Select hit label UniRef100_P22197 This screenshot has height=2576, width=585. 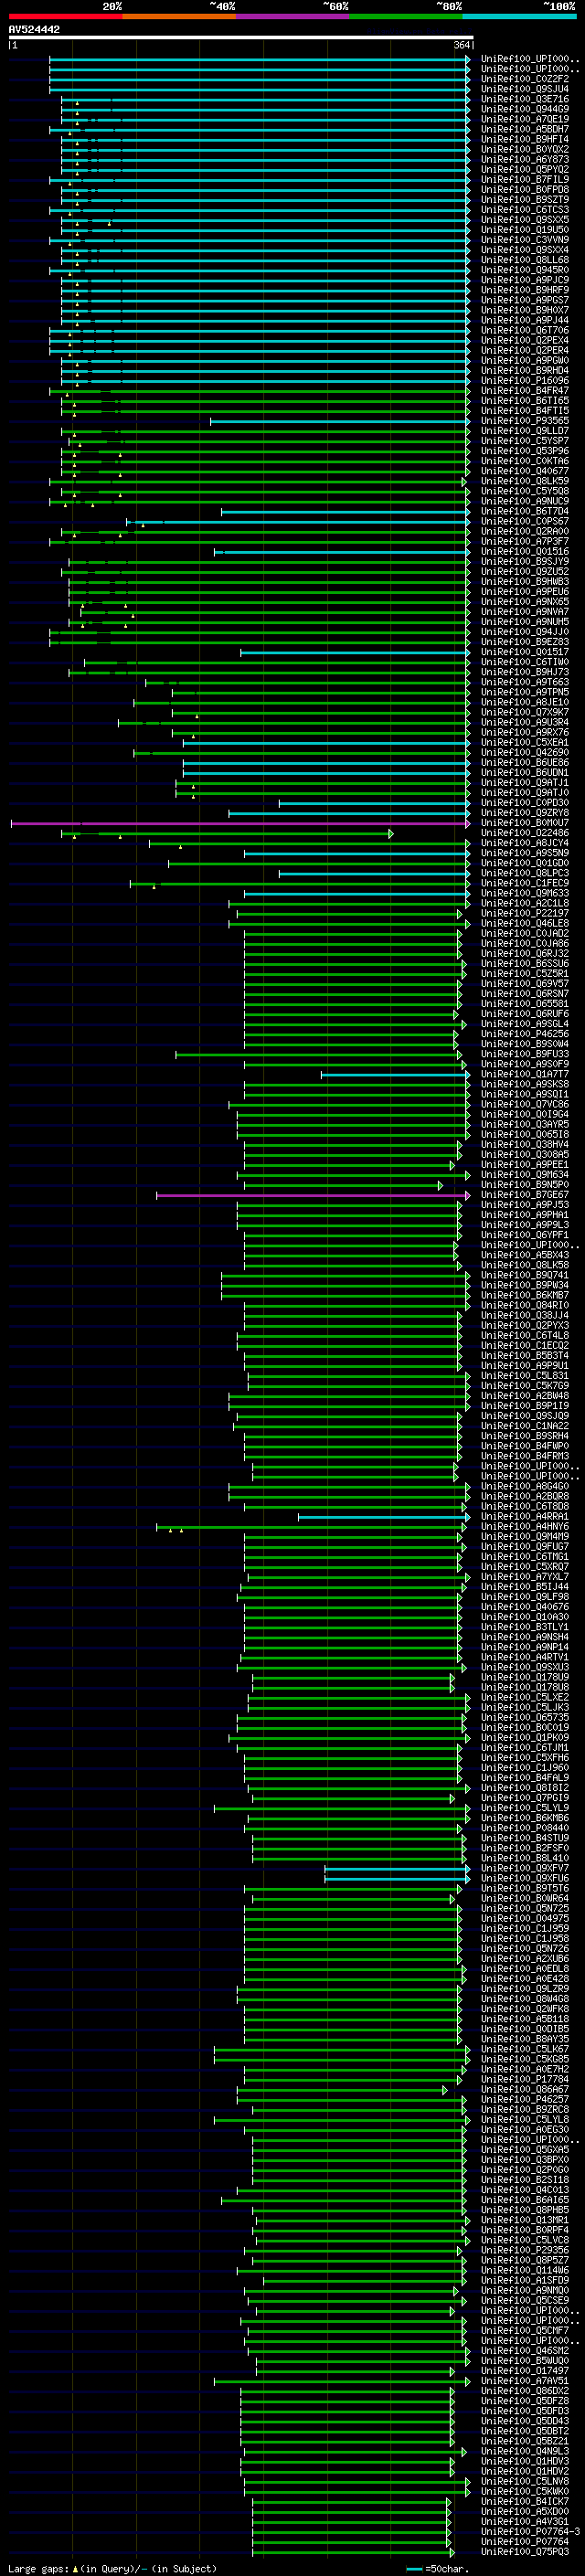coord(525,913)
